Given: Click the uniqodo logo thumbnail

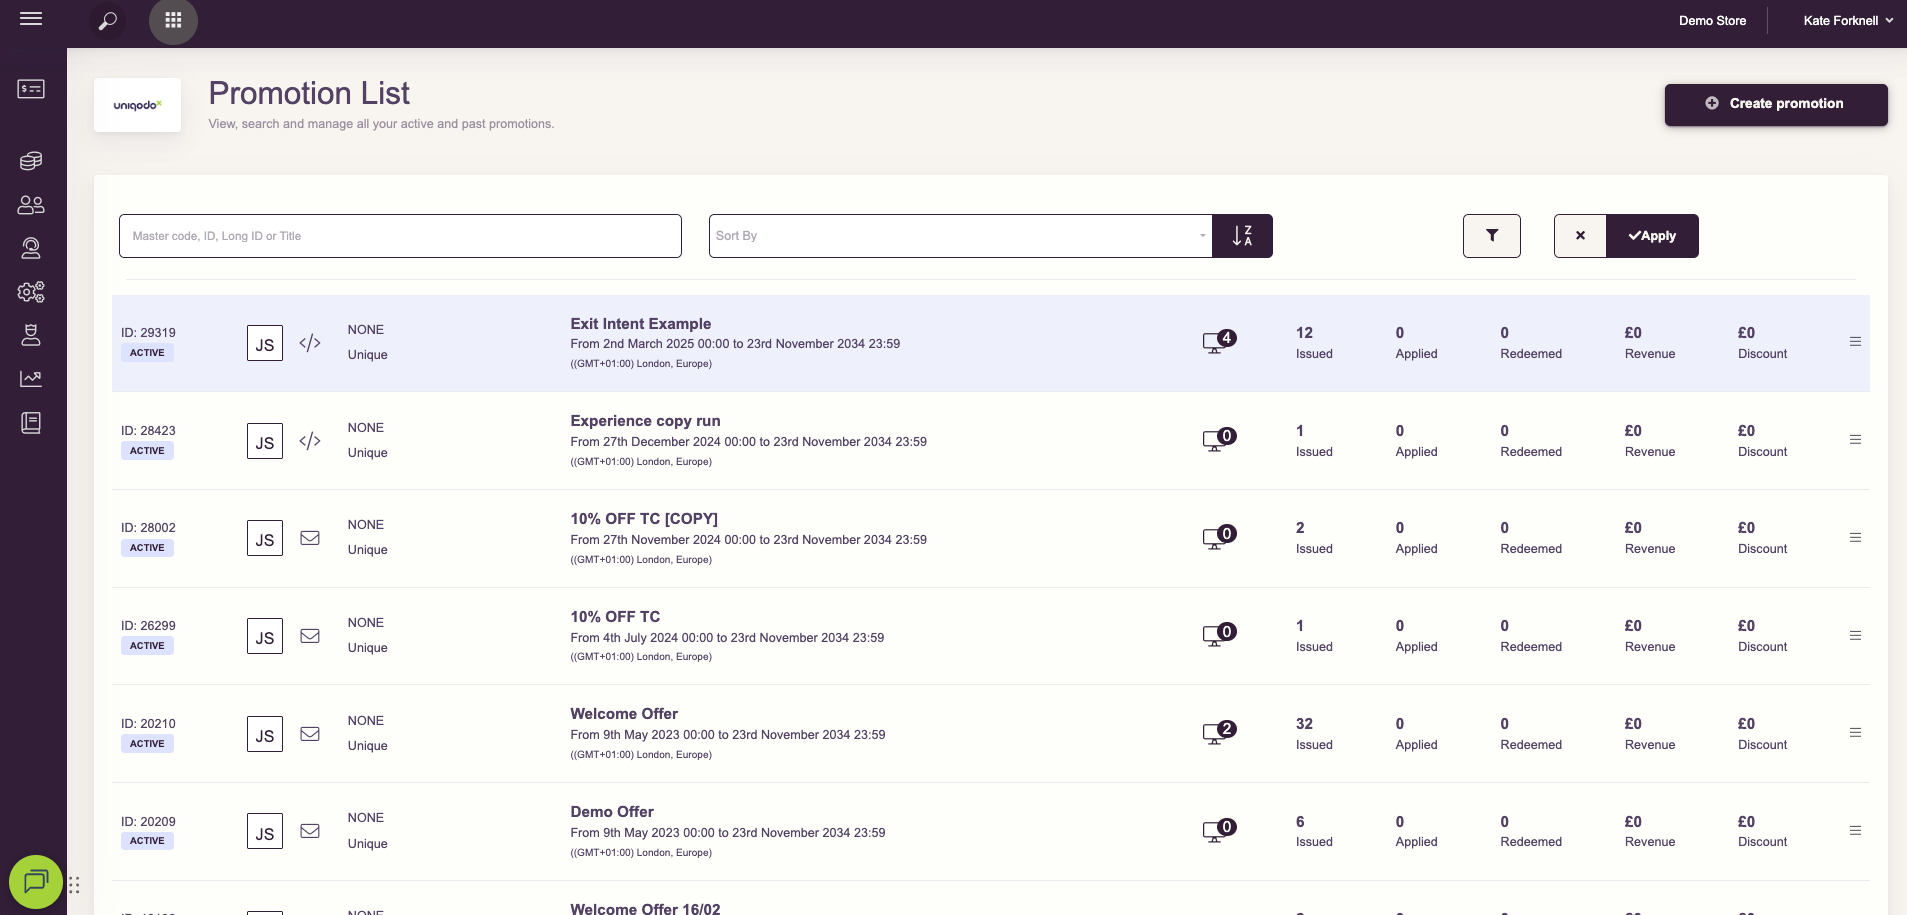Looking at the screenshot, I should (x=137, y=105).
